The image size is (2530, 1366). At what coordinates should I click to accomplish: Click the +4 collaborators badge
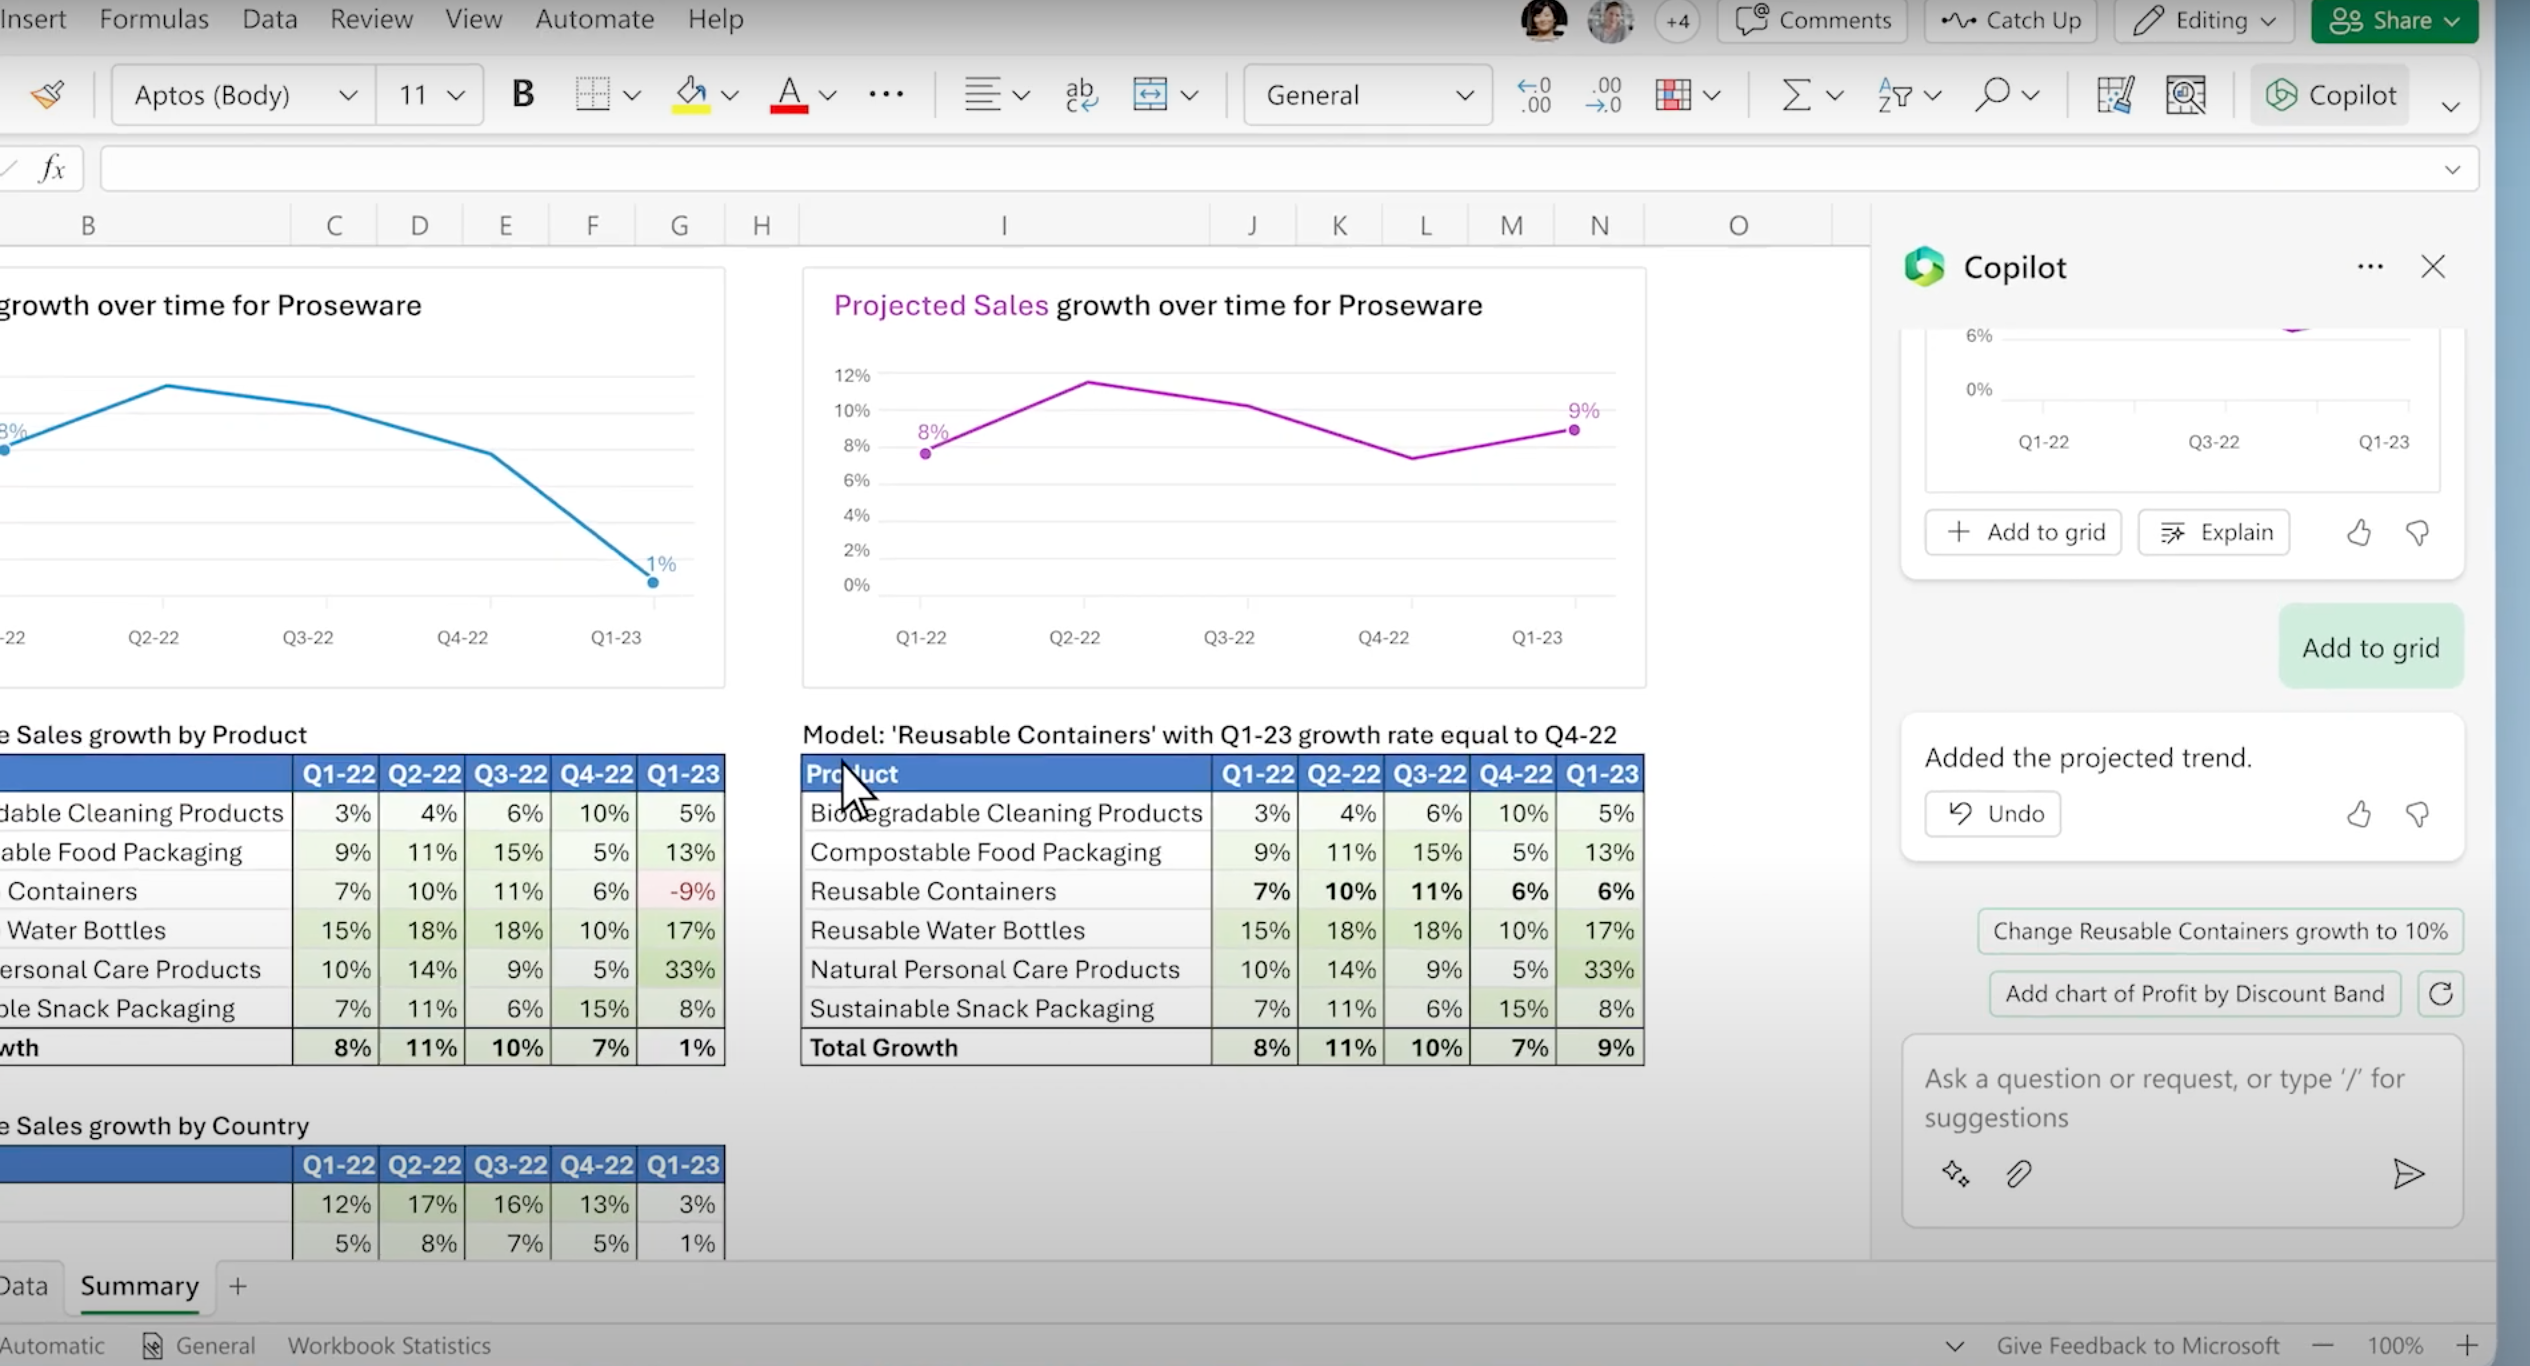1677,20
